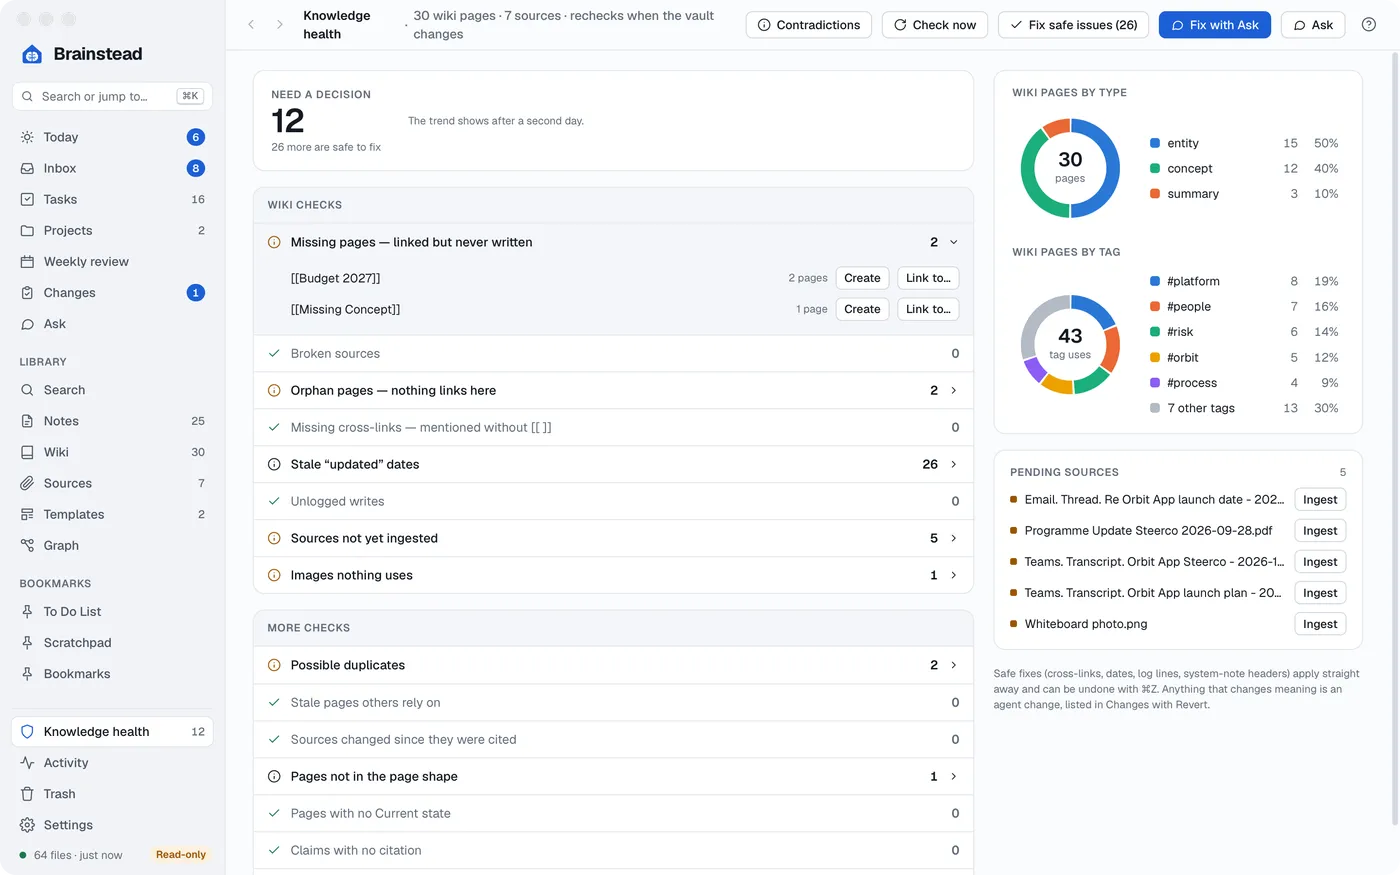This screenshot has height=875, width=1400.
Task: Click the Knowledge health shield icon
Action: click(x=27, y=732)
